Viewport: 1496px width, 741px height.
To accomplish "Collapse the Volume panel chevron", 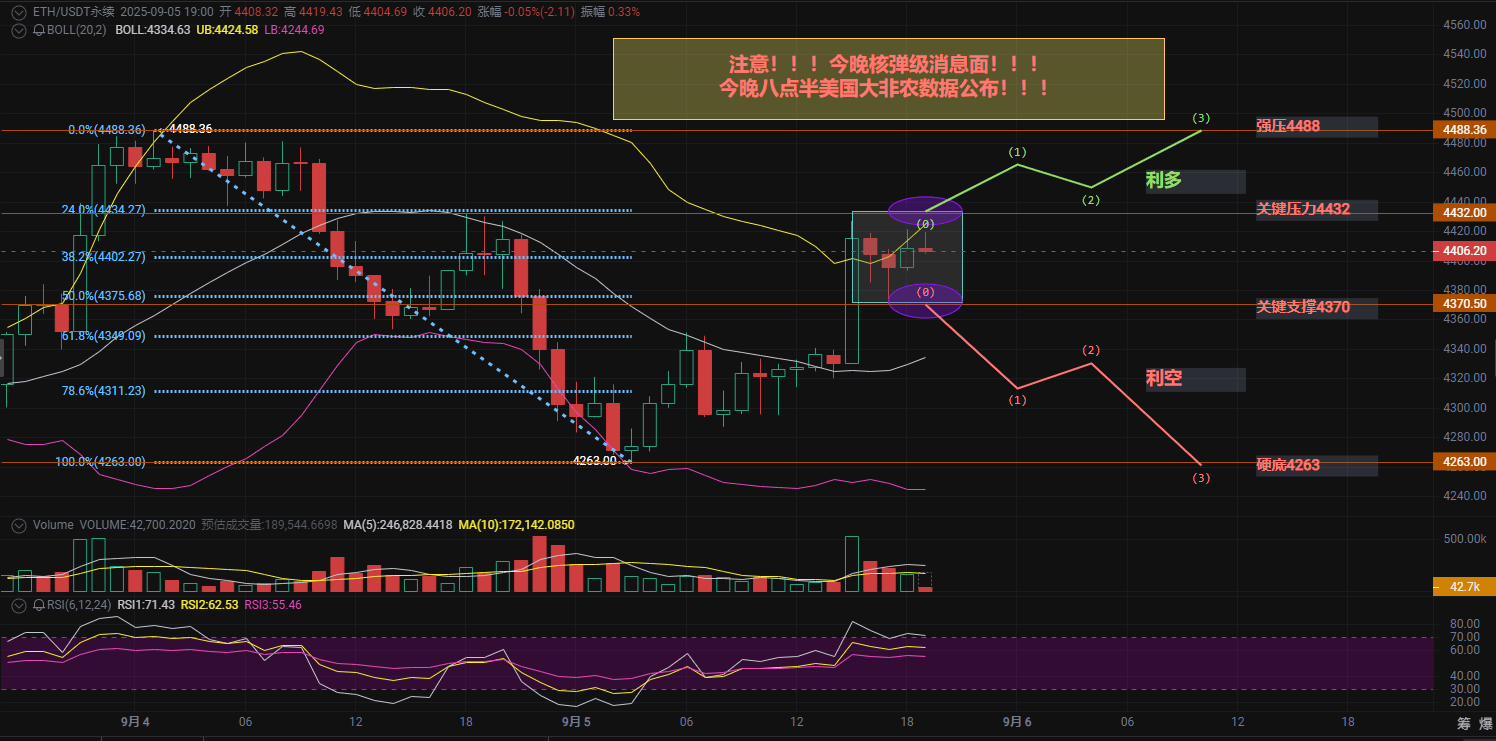I will [20, 525].
